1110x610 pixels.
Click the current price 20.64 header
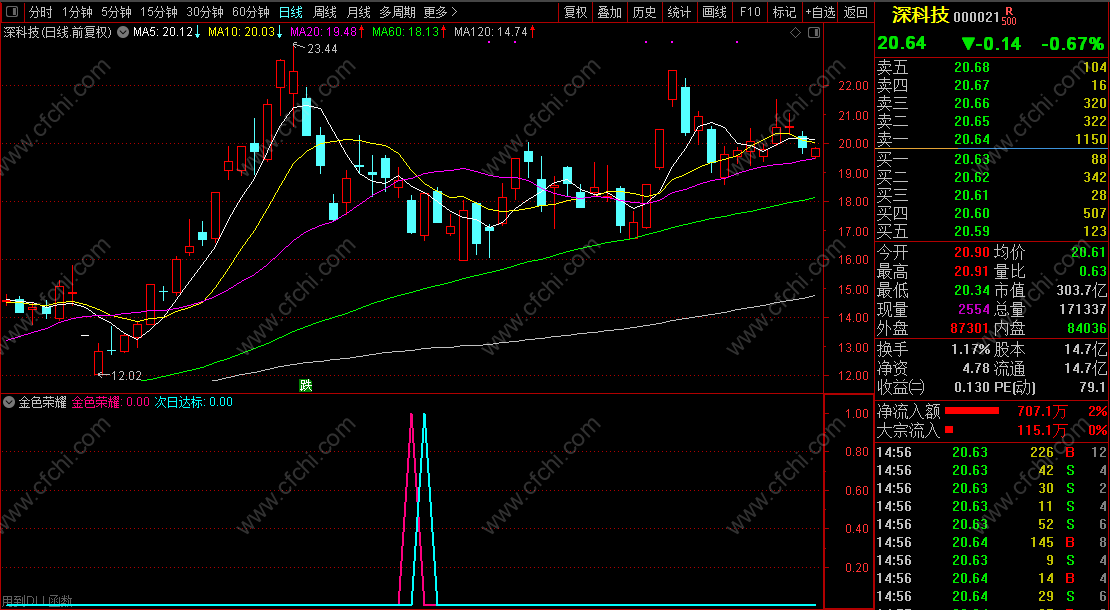902,43
